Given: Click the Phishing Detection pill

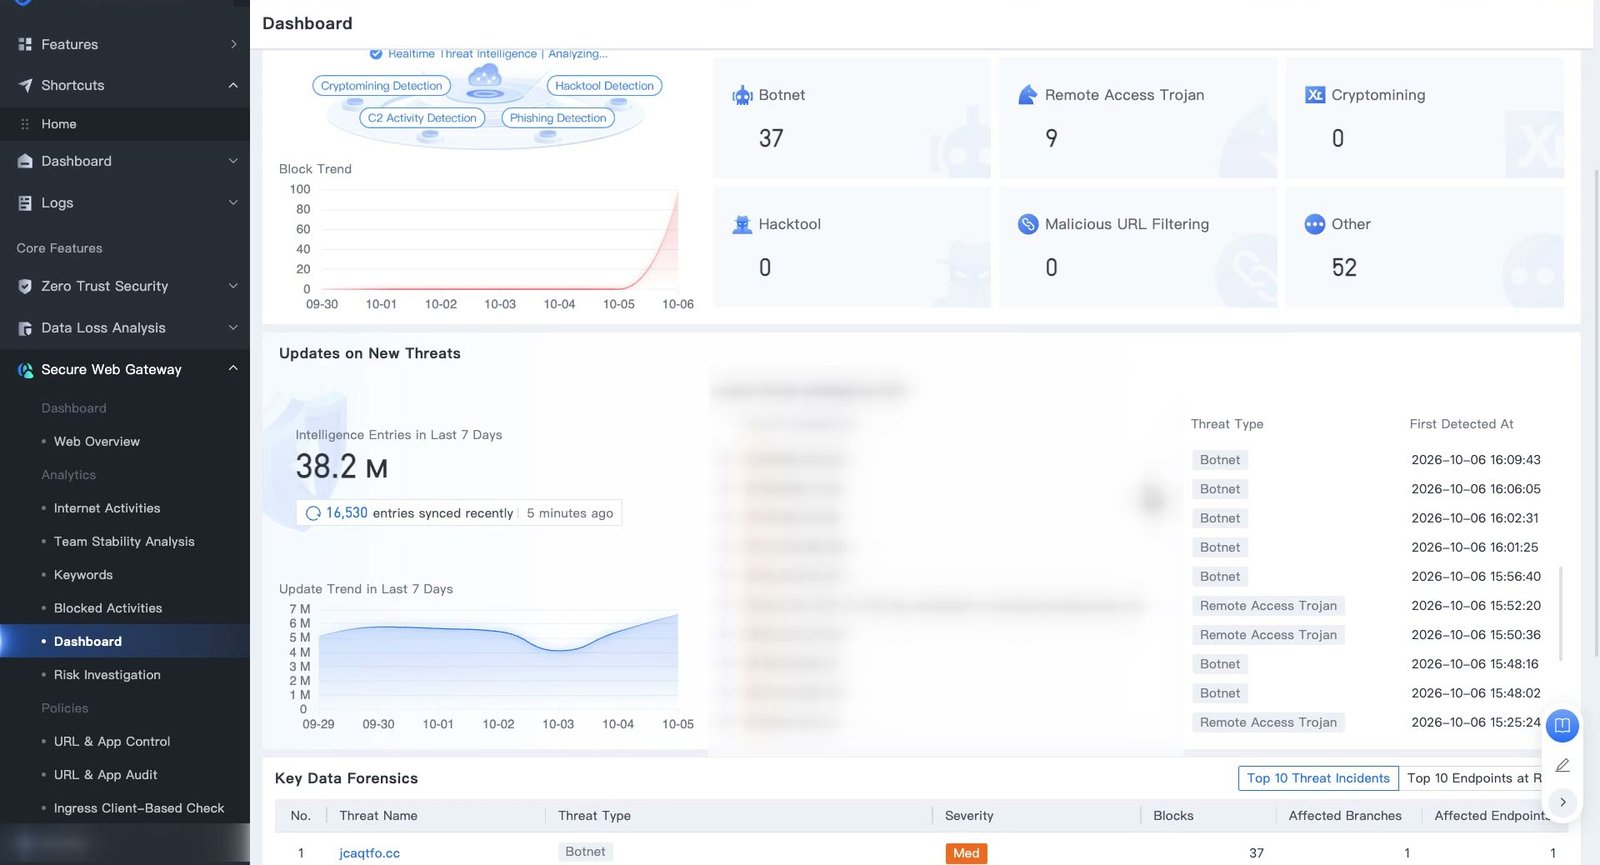Looking at the screenshot, I should click(558, 118).
